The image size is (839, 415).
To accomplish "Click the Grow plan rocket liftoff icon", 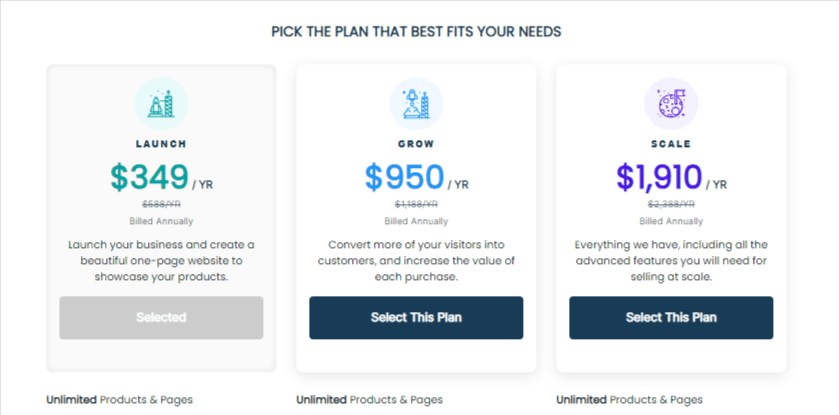I will coord(416,104).
